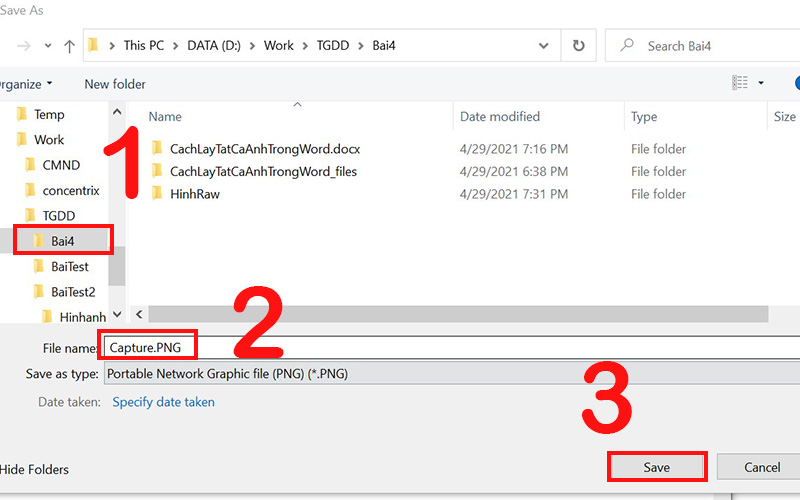Click the horizontal scrollbar left arrow
Screen dimensions: 800x500
pos(139,314)
